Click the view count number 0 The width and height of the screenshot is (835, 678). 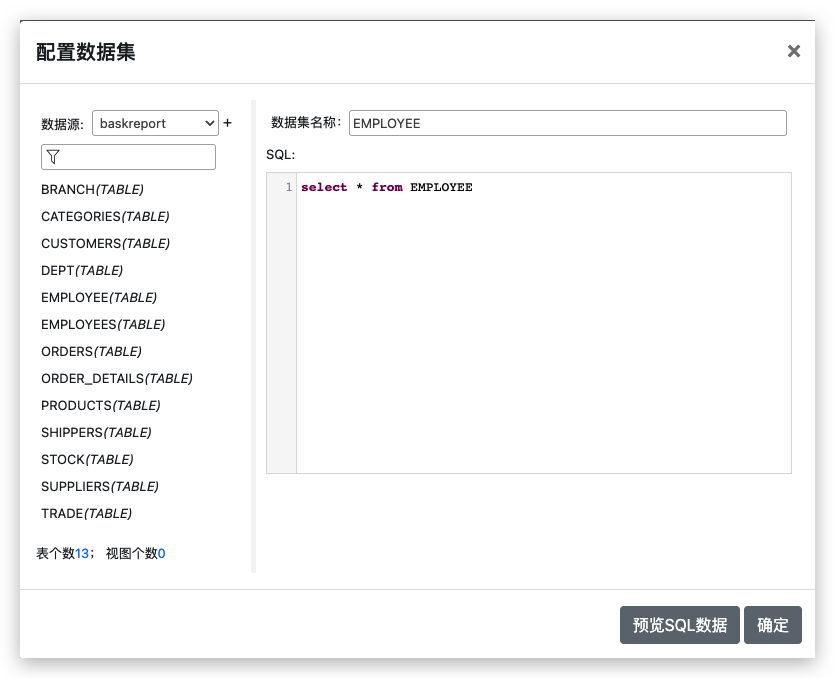[161, 554]
